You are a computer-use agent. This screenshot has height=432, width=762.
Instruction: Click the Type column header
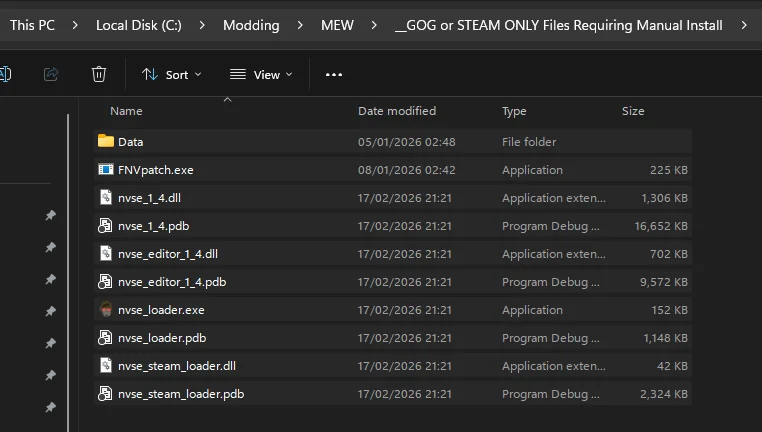coord(514,111)
